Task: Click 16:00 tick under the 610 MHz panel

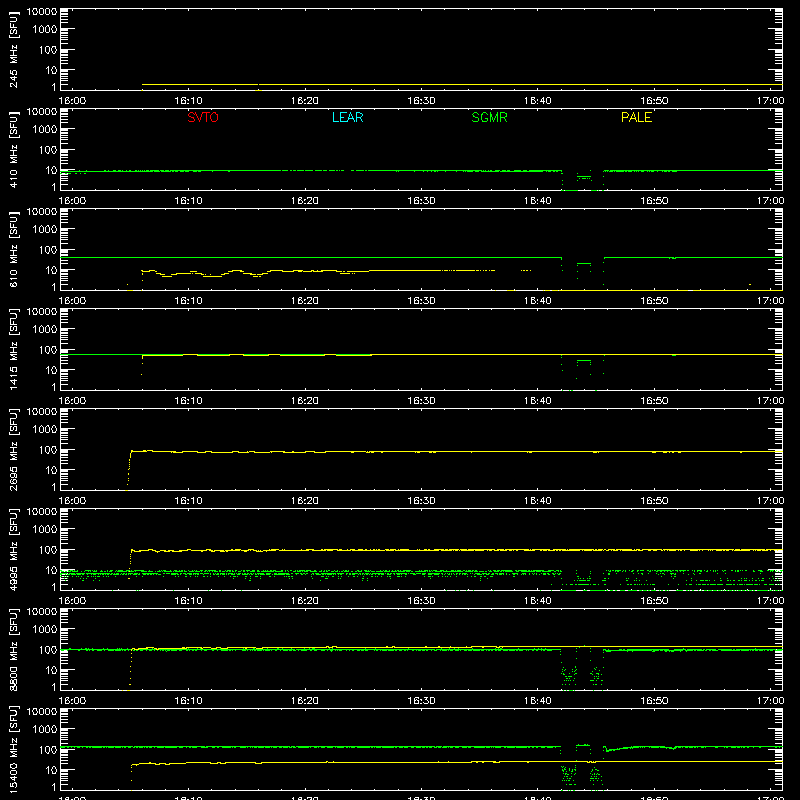Action: click(72, 301)
